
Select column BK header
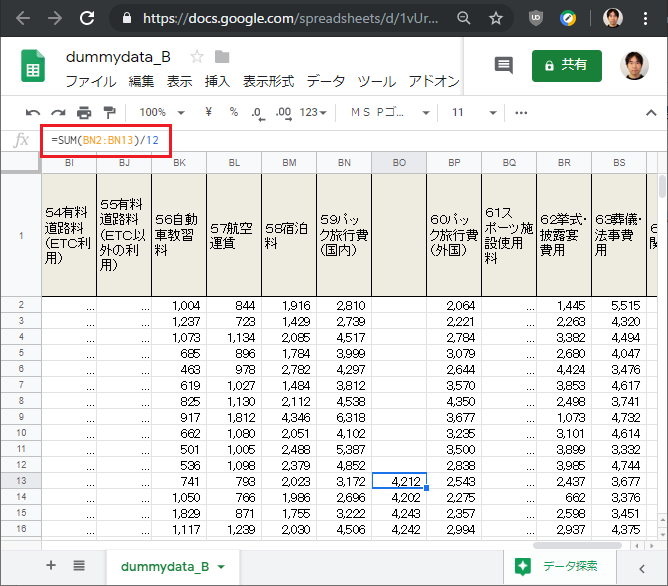pyautogui.click(x=179, y=163)
